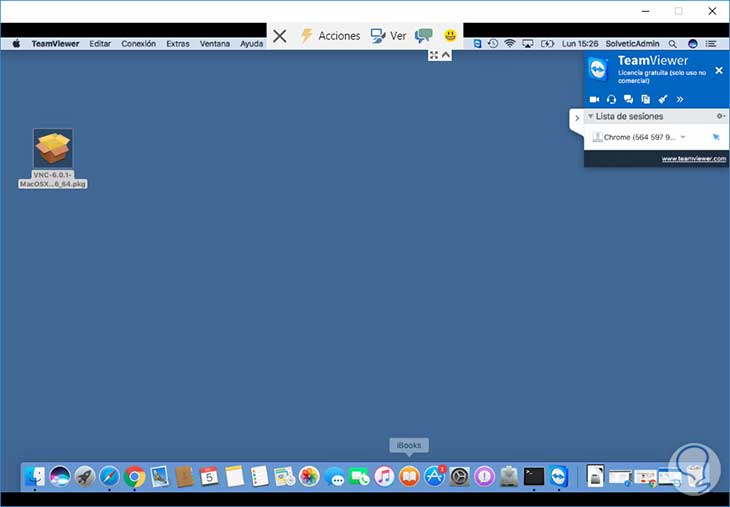This screenshot has width=730, height=507.
Task: Open TeamViewer from the Dock
Action: click(559, 476)
